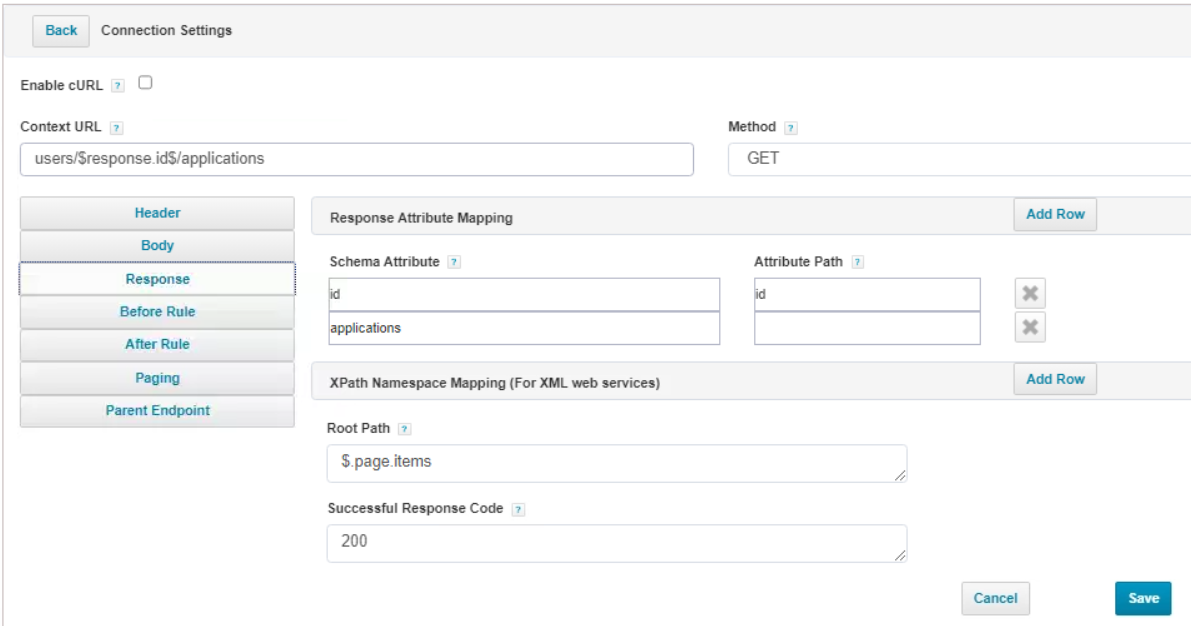The image size is (1191, 626).
Task: Click help icon next to Attribute Path
Action: click(x=857, y=263)
